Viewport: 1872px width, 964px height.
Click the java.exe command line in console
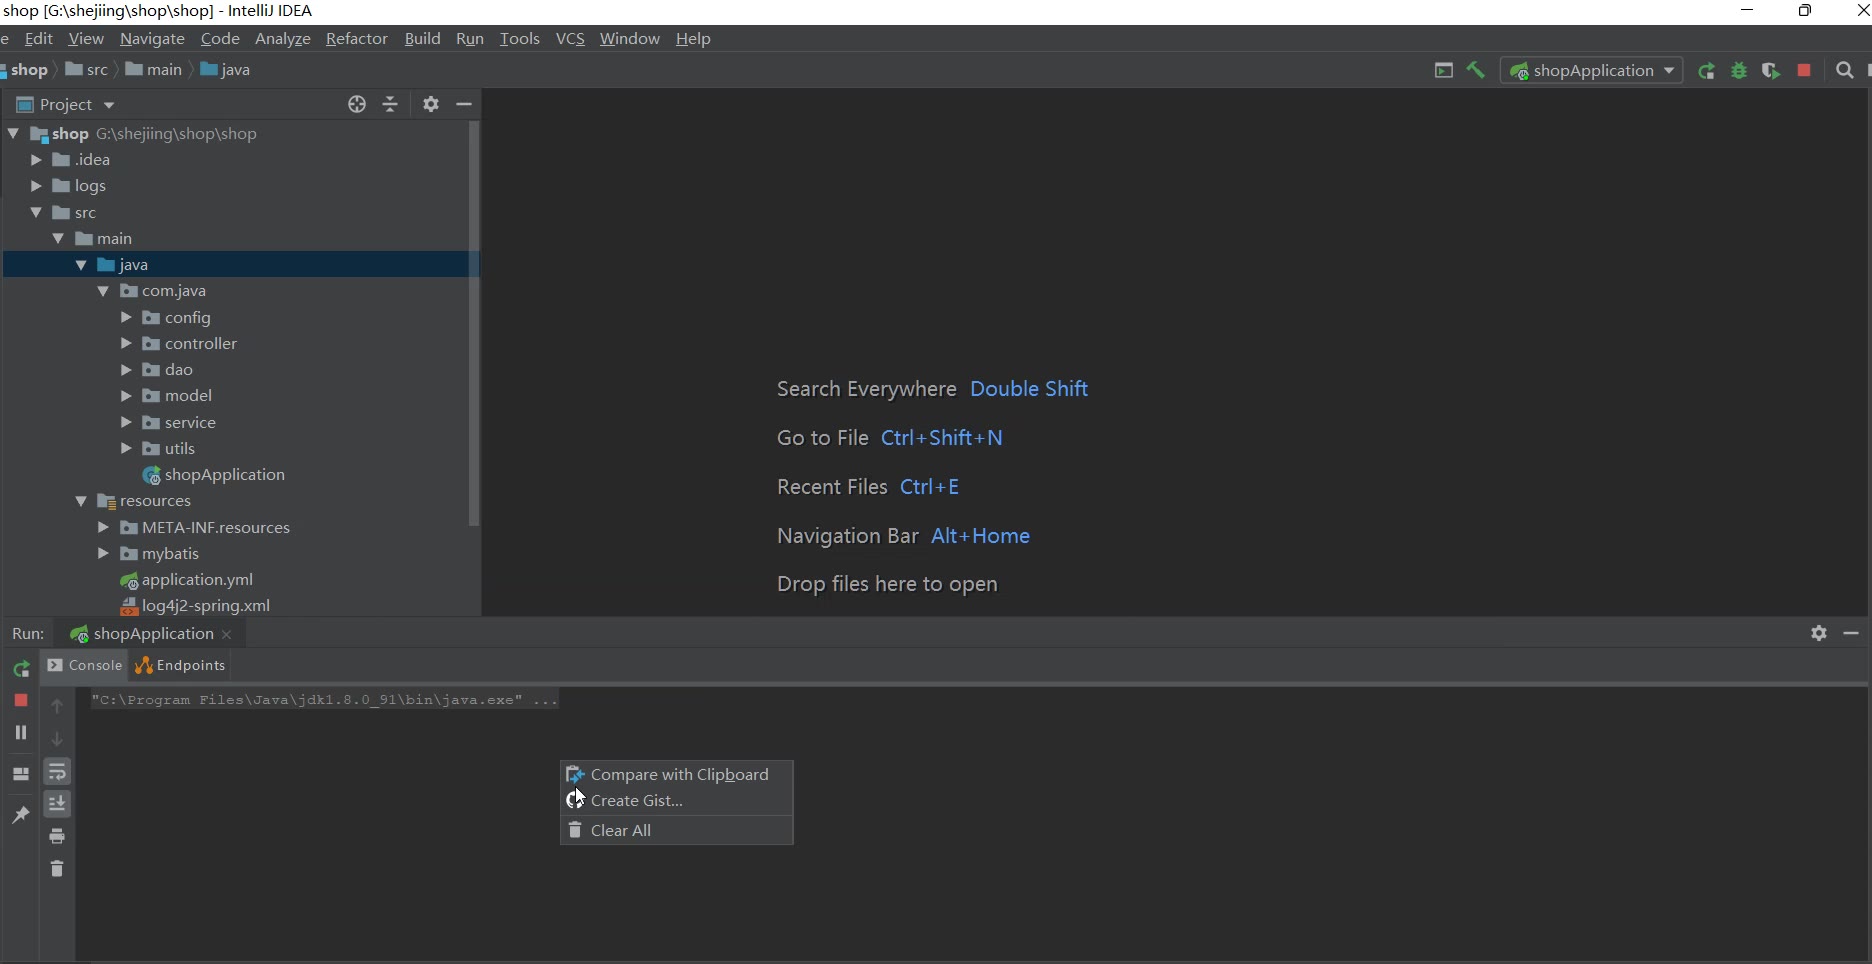pyautogui.click(x=324, y=700)
